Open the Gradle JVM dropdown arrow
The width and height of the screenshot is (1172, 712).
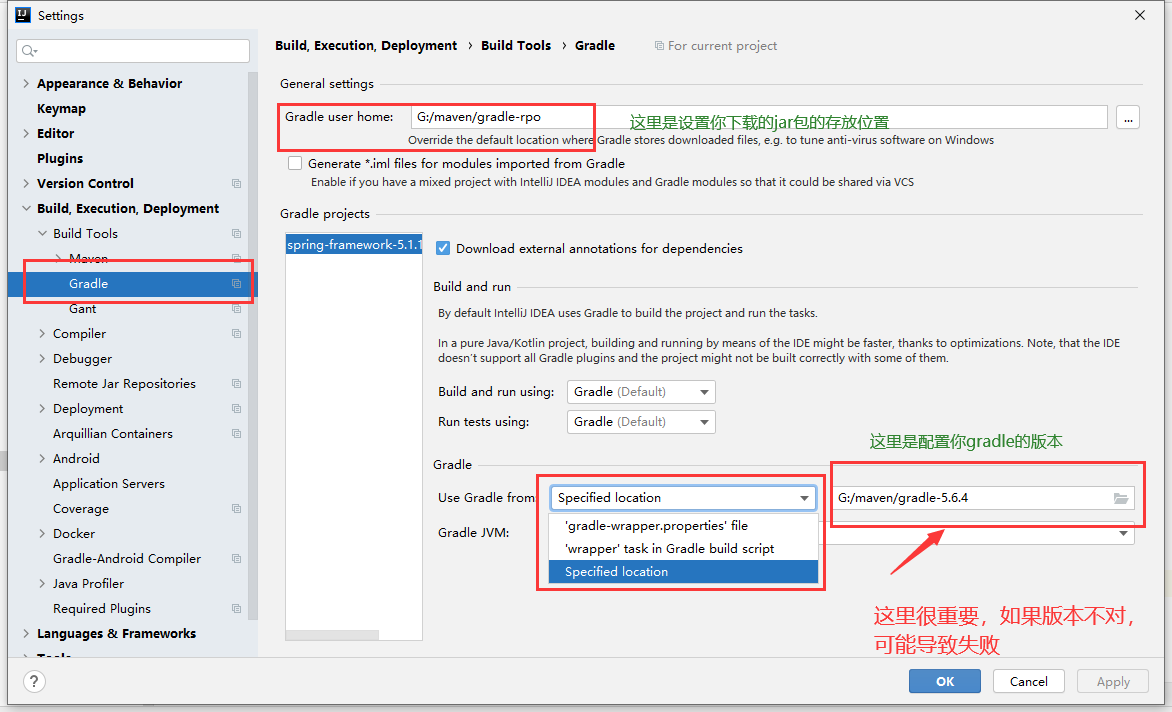point(1123,533)
